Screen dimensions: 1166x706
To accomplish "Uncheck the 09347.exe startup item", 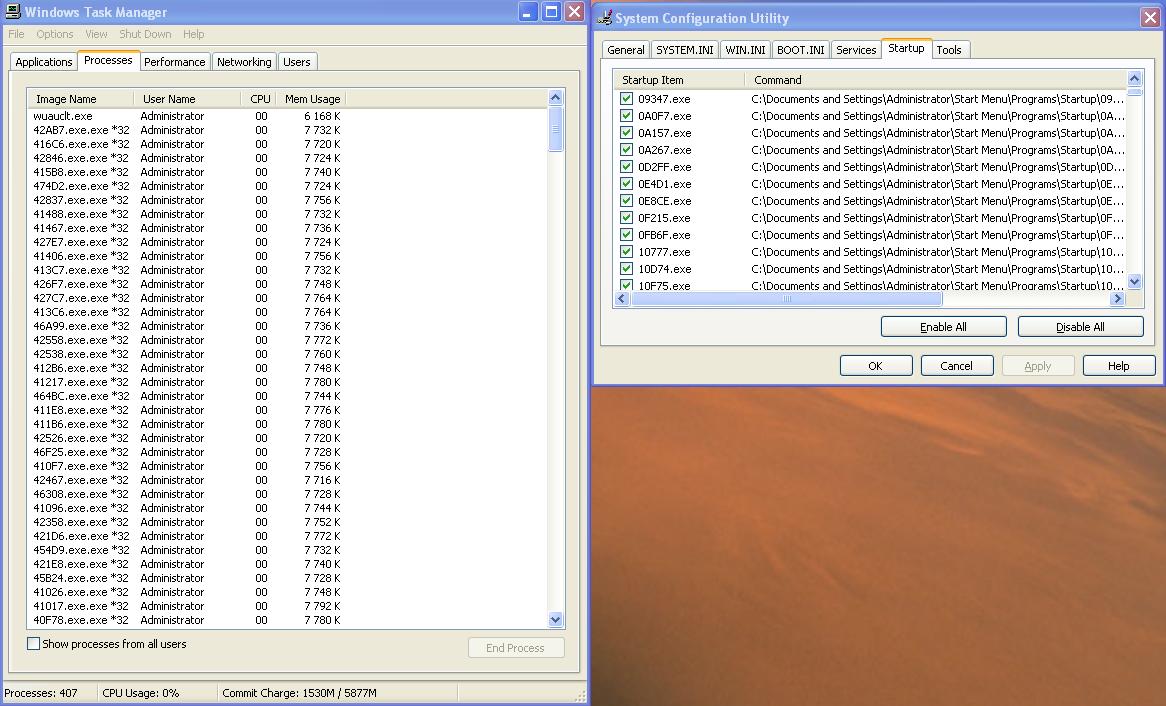I will coord(626,99).
